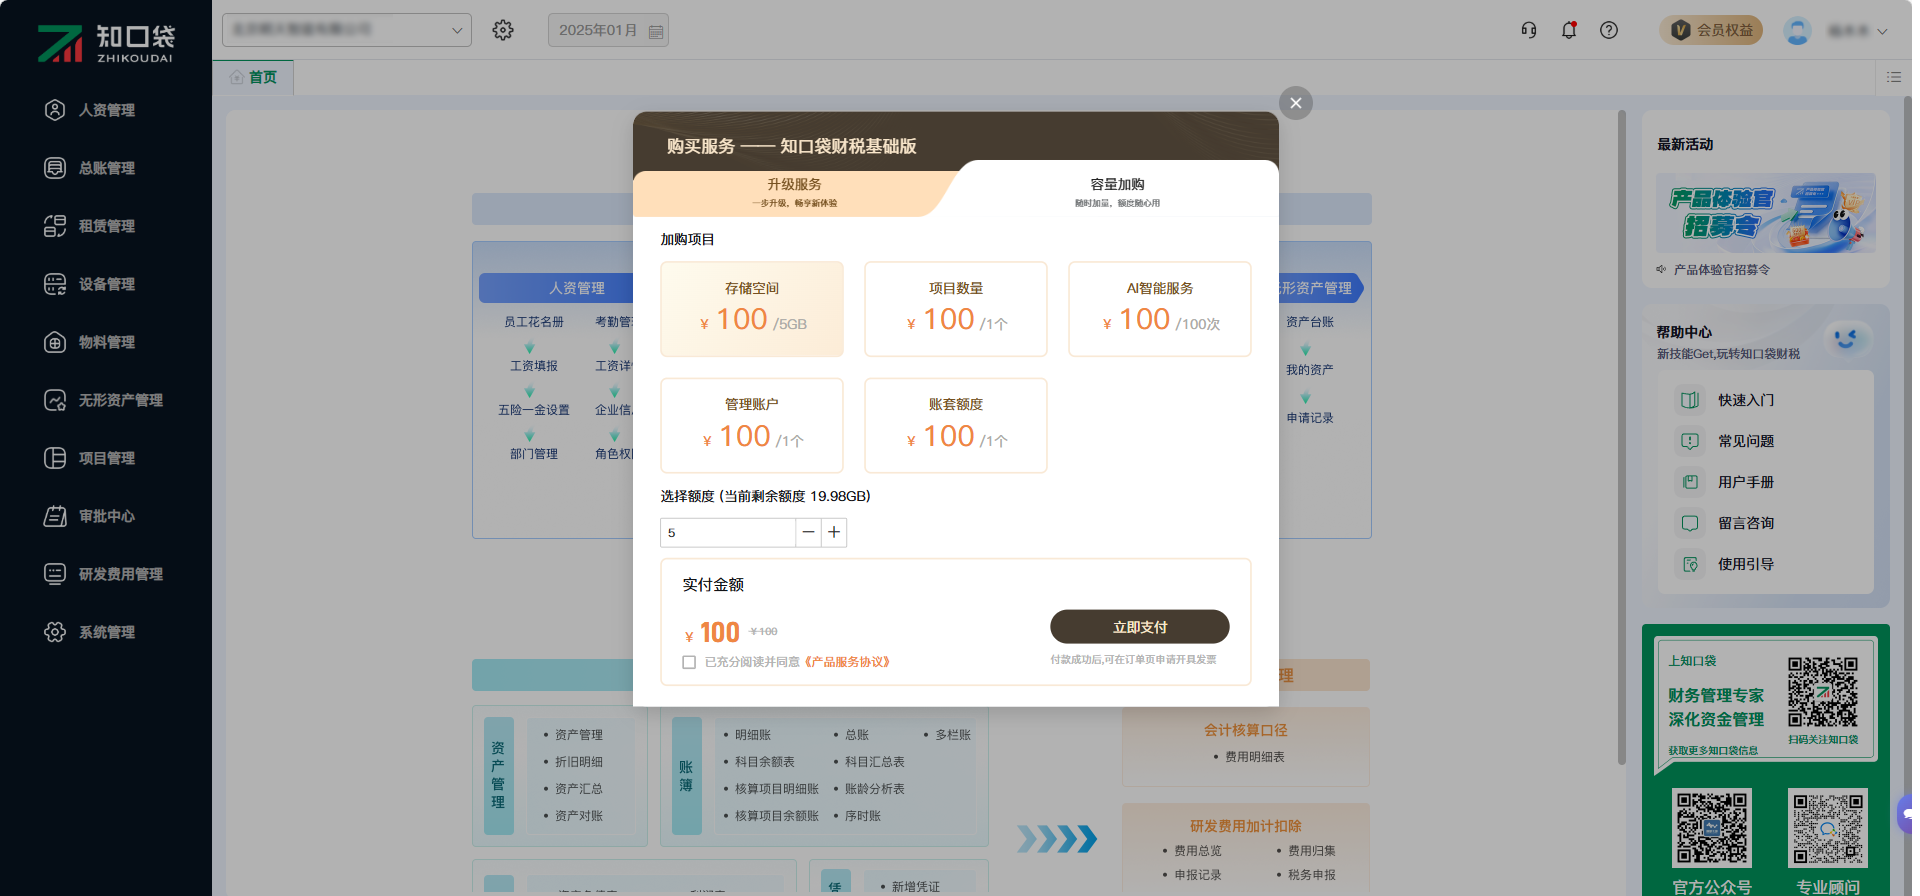The width and height of the screenshot is (1920, 896).
Task: Open the 租赁管理 sidebar icon
Action: click(x=55, y=226)
